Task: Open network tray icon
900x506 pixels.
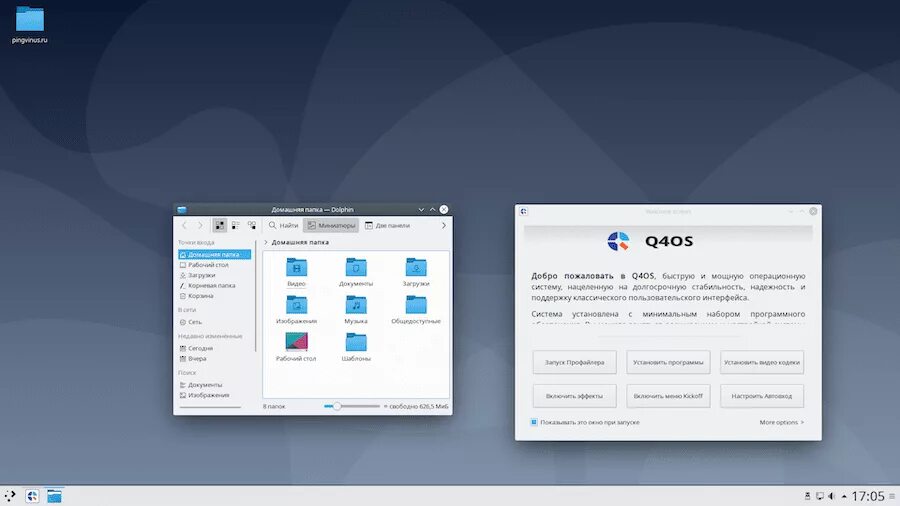Action: pos(820,496)
